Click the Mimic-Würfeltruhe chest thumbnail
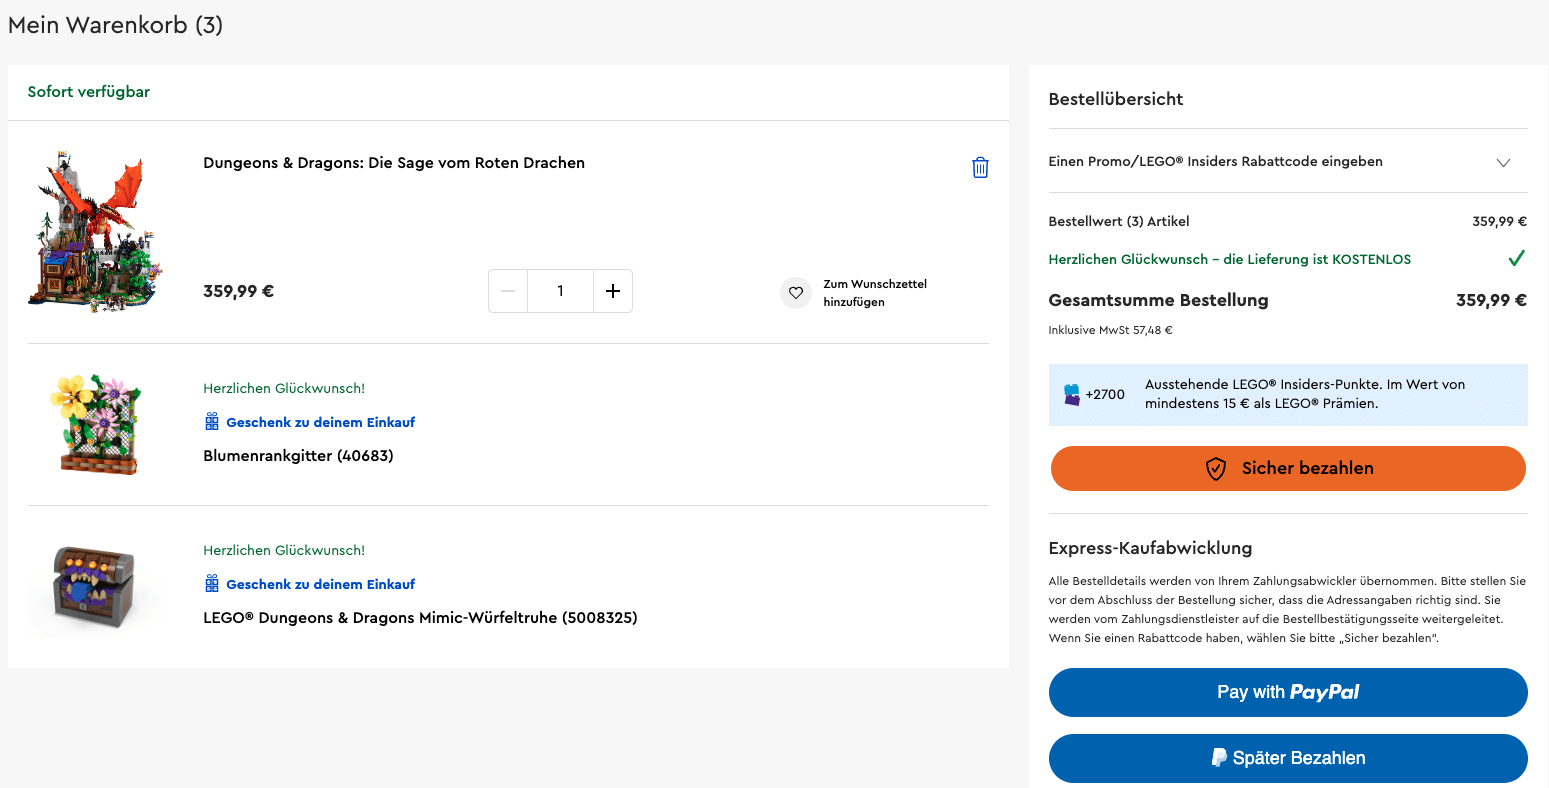This screenshot has width=1549, height=788. pyautogui.click(x=96, y=587)
